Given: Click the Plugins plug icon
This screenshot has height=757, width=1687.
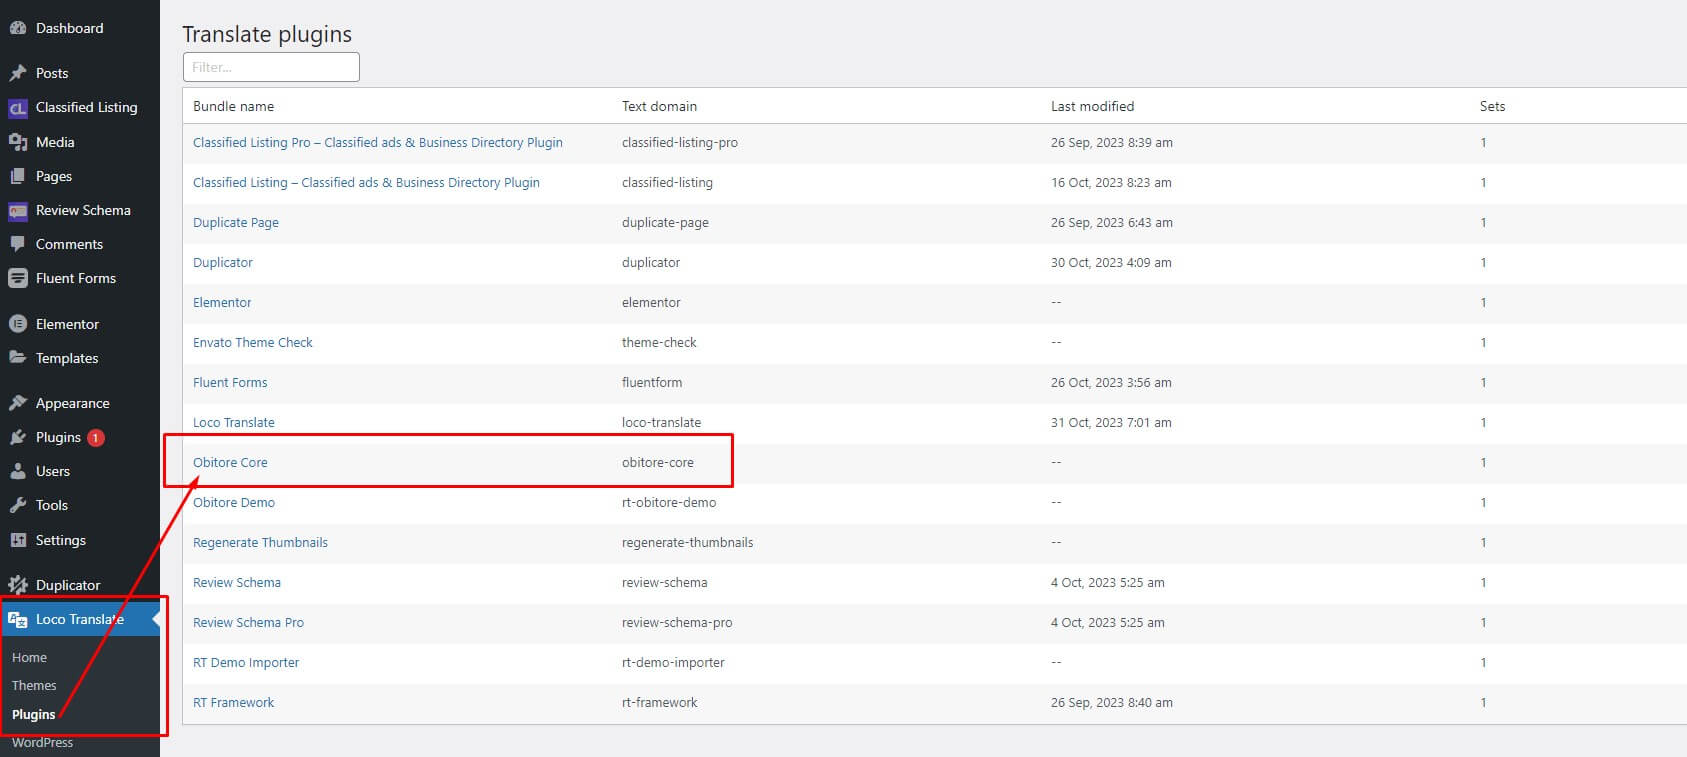Looking at the screenshot, I should pyautogui.click(x=18, y=437).
